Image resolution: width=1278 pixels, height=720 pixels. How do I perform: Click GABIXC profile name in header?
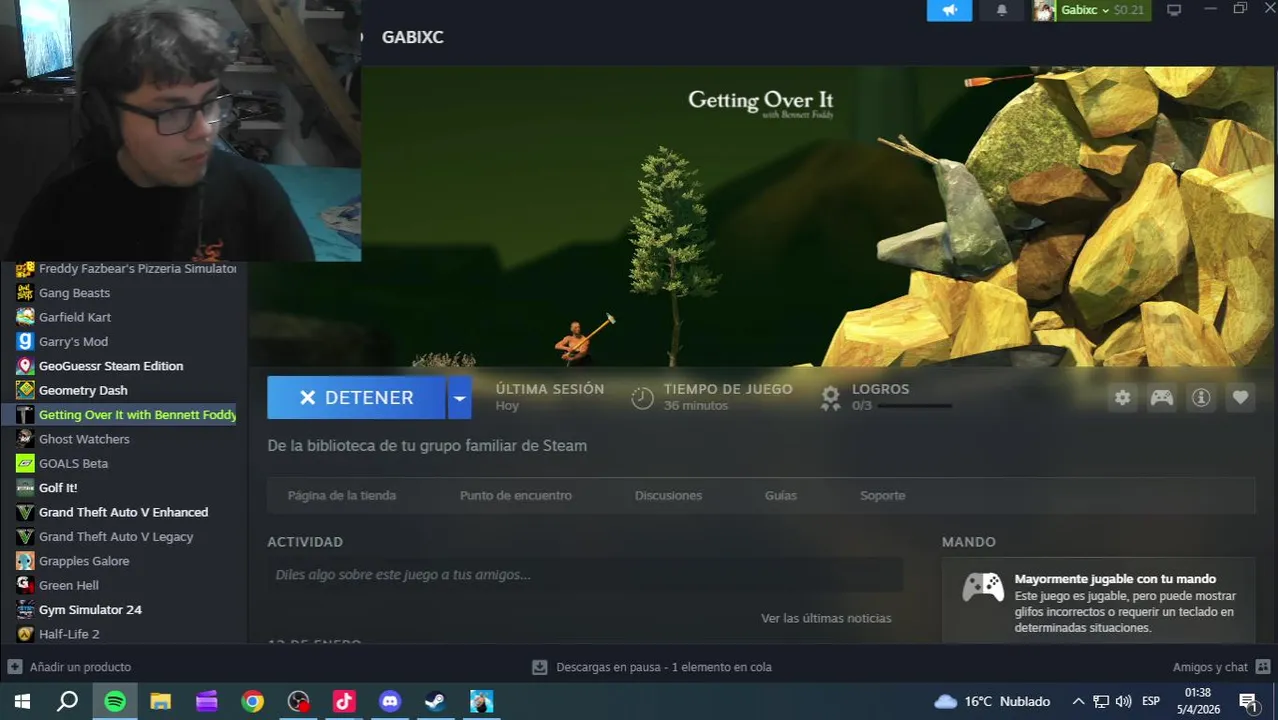tap(412, 37)
